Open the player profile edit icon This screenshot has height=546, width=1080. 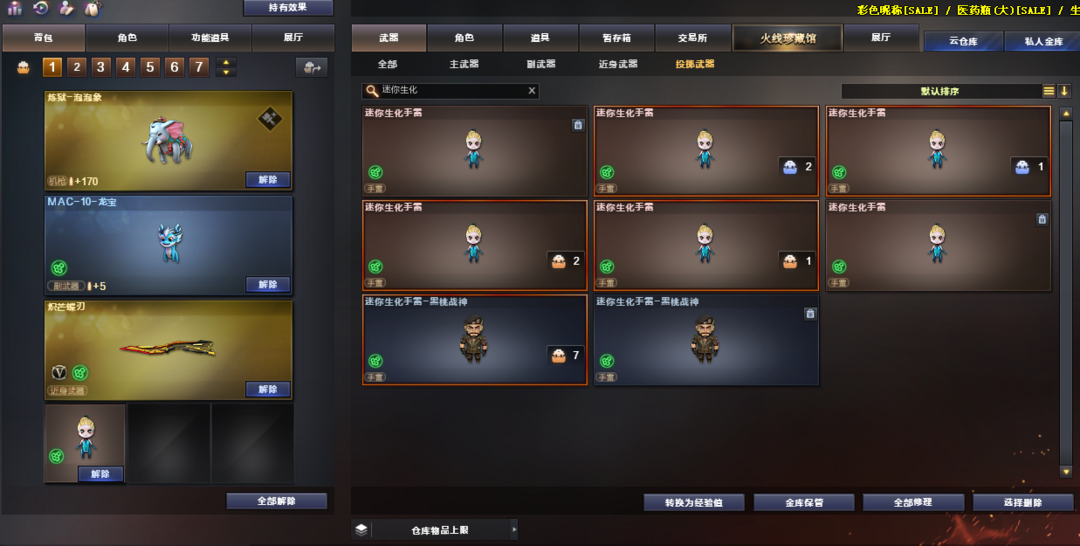[x=66, y=8]
